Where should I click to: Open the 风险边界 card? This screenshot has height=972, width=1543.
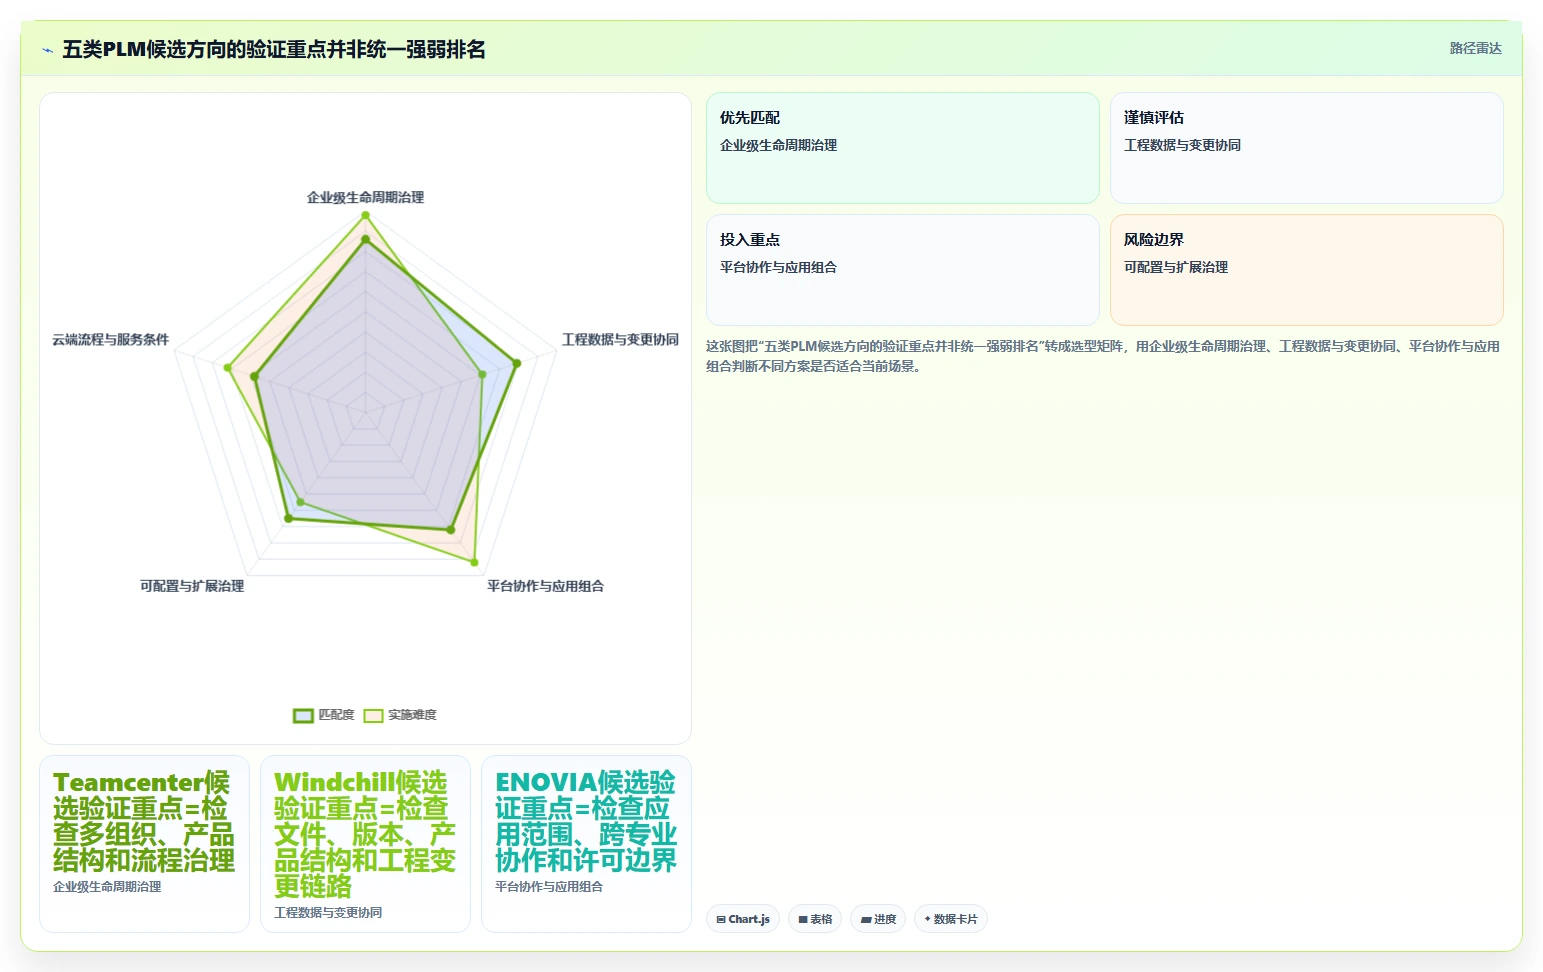coord(1306,270)
